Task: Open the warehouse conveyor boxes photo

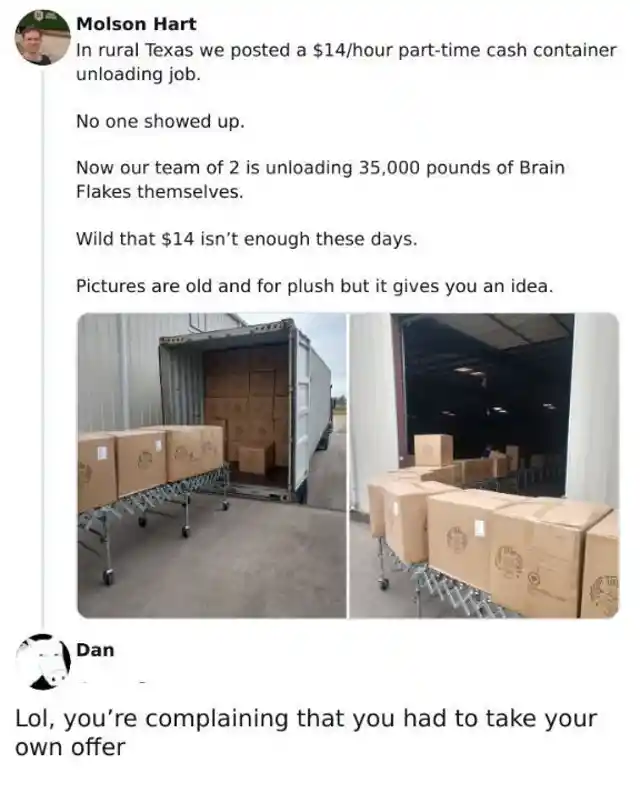Action: (x=484, y=466)
